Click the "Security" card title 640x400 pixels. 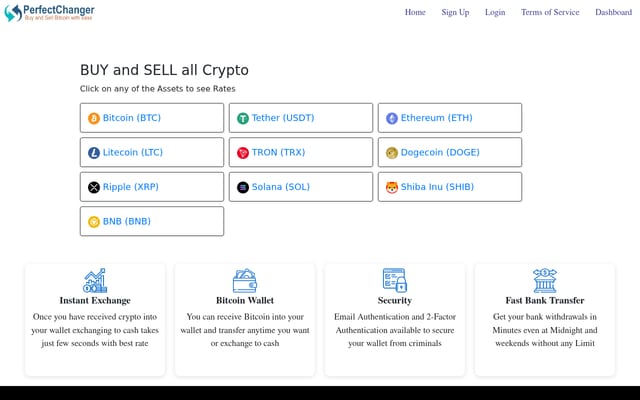click(x=395, y=301)
